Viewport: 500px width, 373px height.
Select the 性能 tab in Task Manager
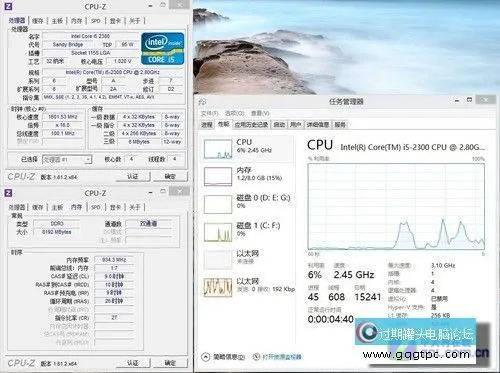point(223,124)
